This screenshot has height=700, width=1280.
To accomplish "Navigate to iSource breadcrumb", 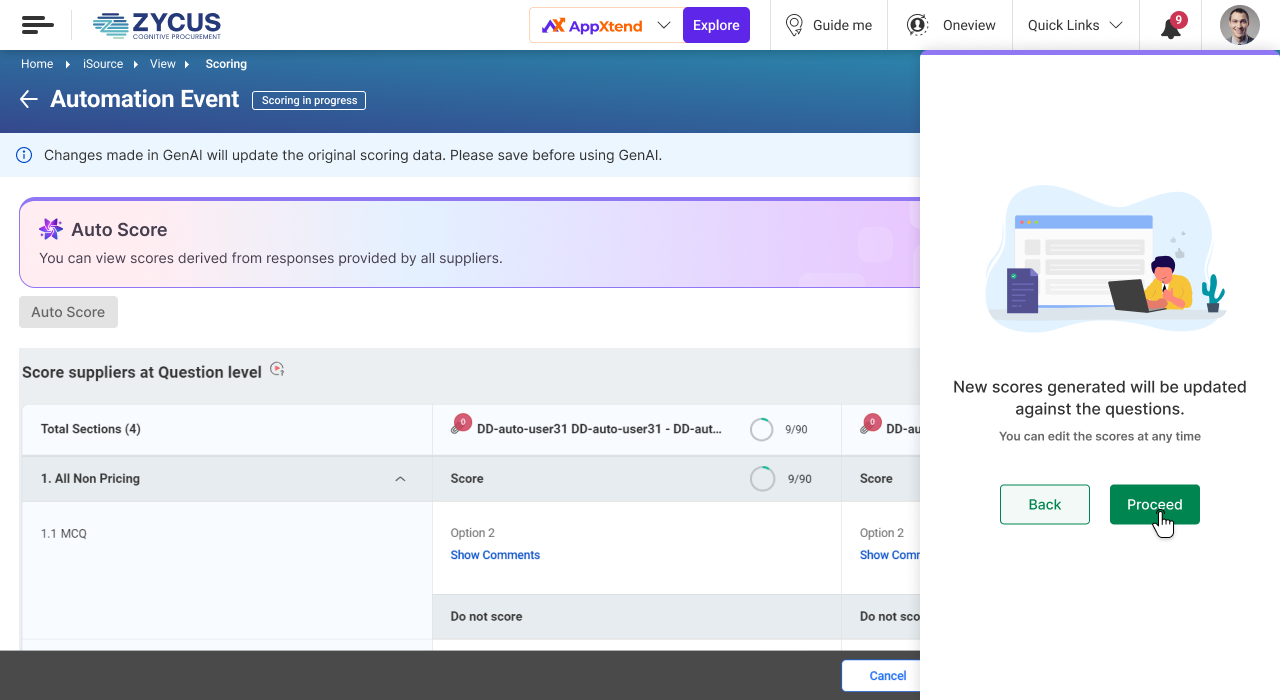I will point(103,64).
